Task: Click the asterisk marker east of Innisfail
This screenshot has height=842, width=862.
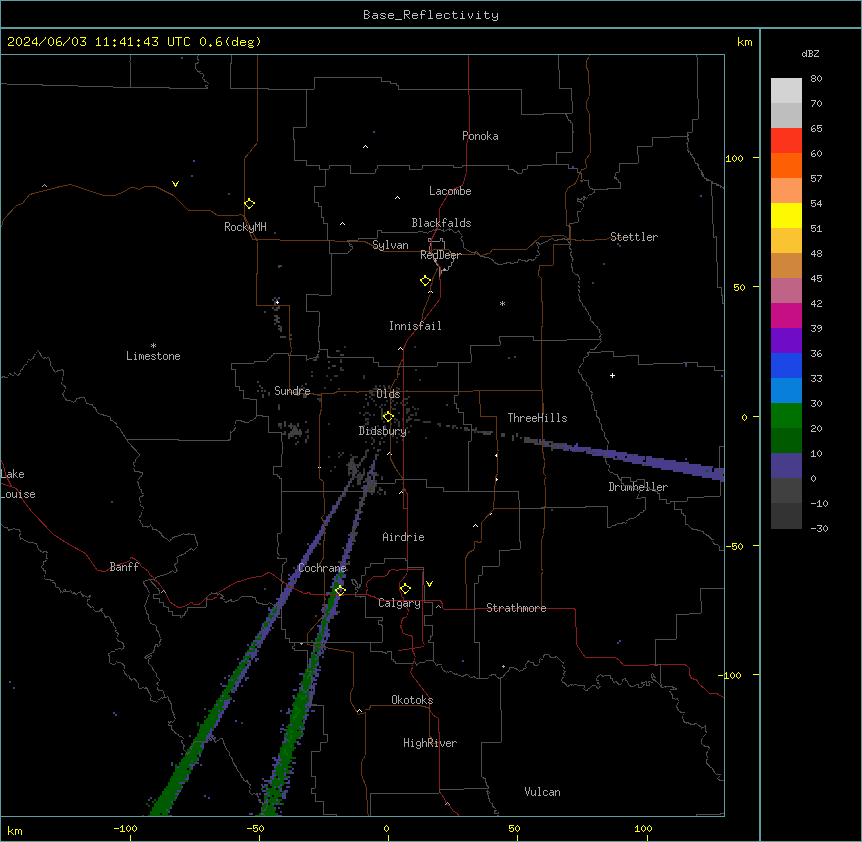Action: coord(502,303)
